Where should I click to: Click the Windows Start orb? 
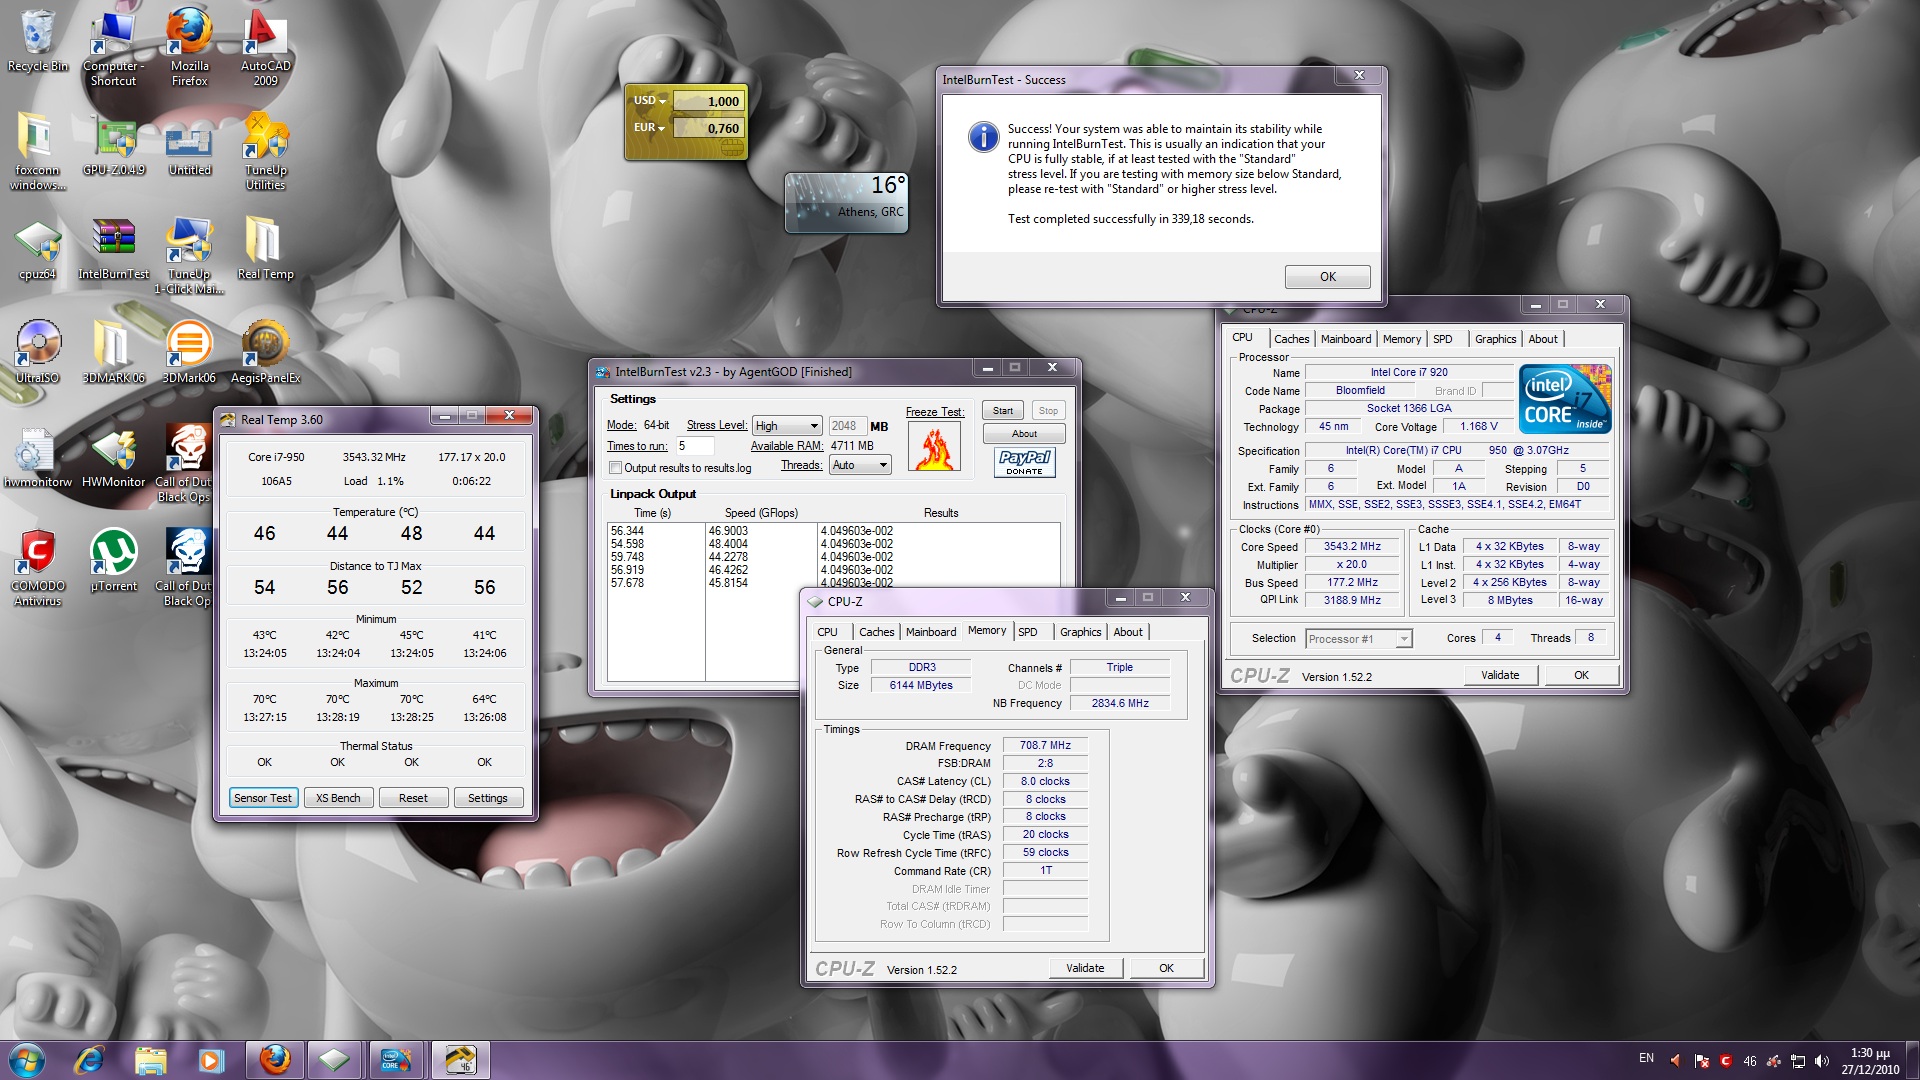[x=25, y=1060]
